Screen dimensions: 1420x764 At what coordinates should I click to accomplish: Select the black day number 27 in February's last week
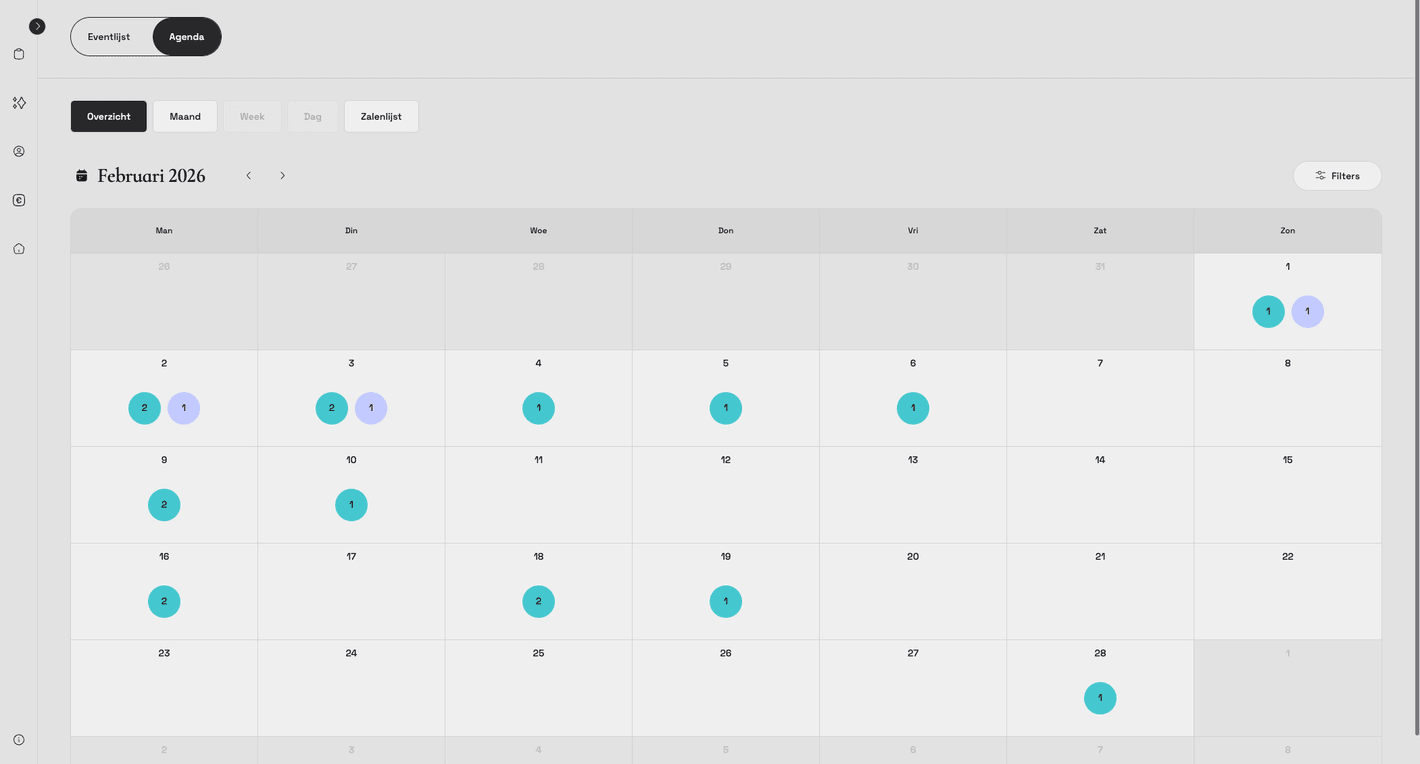point(913,653)
